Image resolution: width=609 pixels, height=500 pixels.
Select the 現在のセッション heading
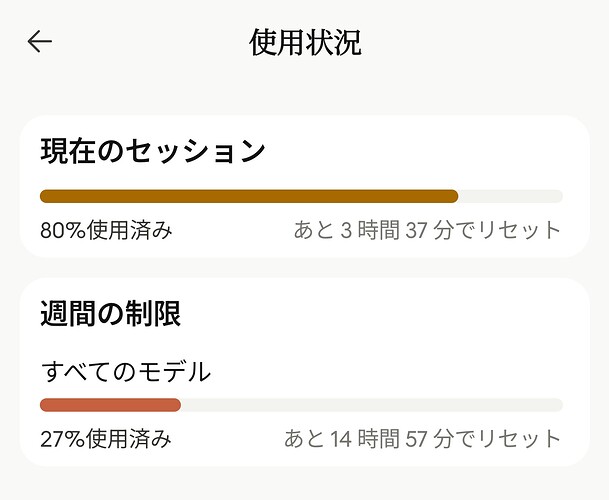click(x=153, y=151)
